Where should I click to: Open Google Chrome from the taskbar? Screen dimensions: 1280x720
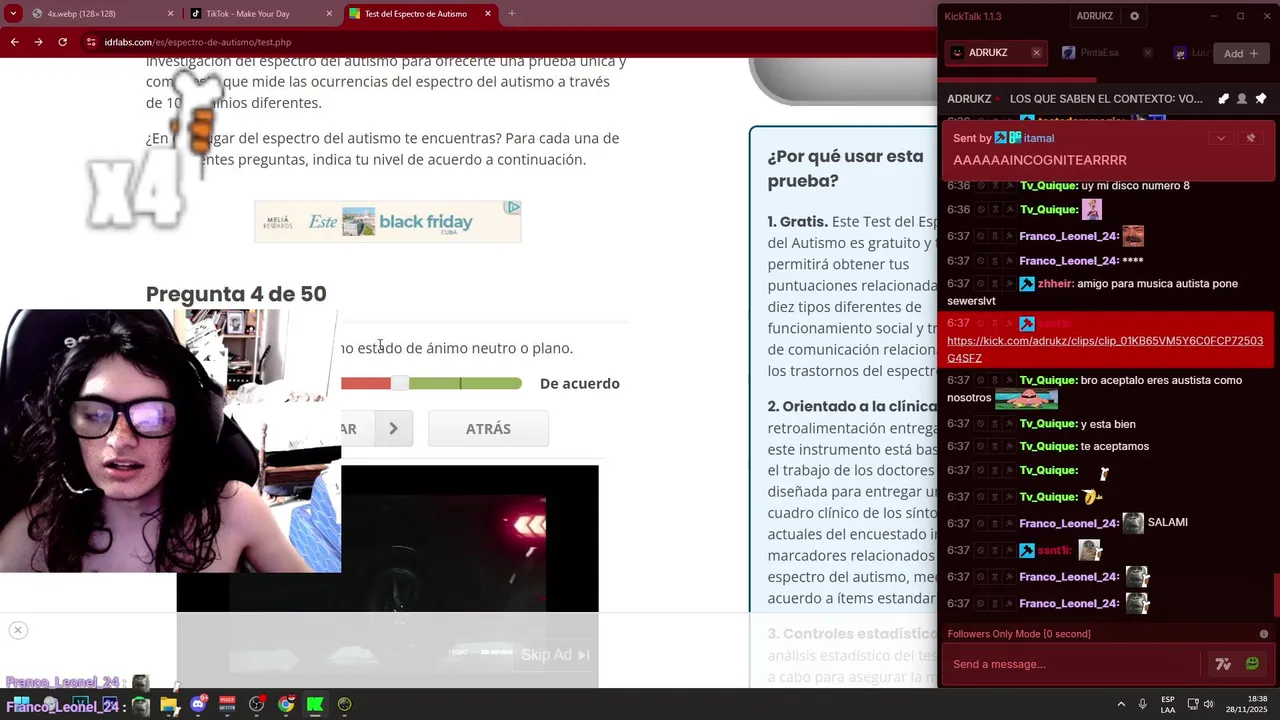[x=286, y=705]
